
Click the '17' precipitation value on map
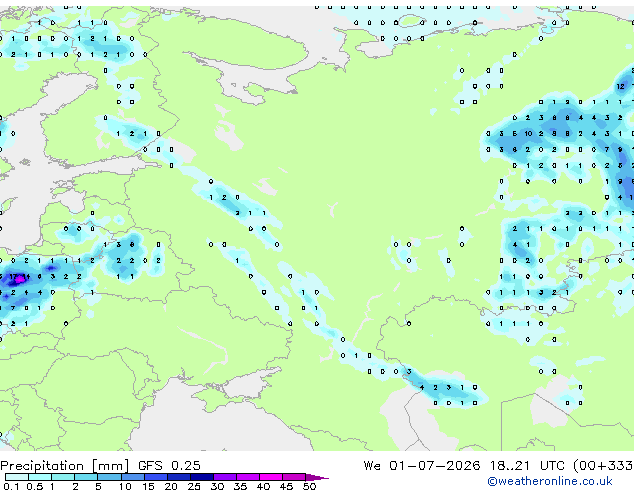pyautogui.click(x=13, y=277)
